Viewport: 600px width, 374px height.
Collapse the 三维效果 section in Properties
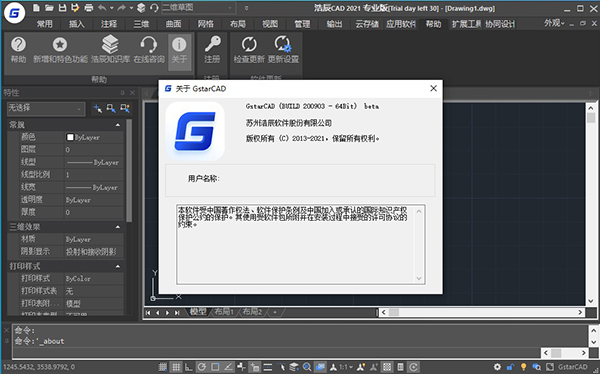click(x=117, y=227)
